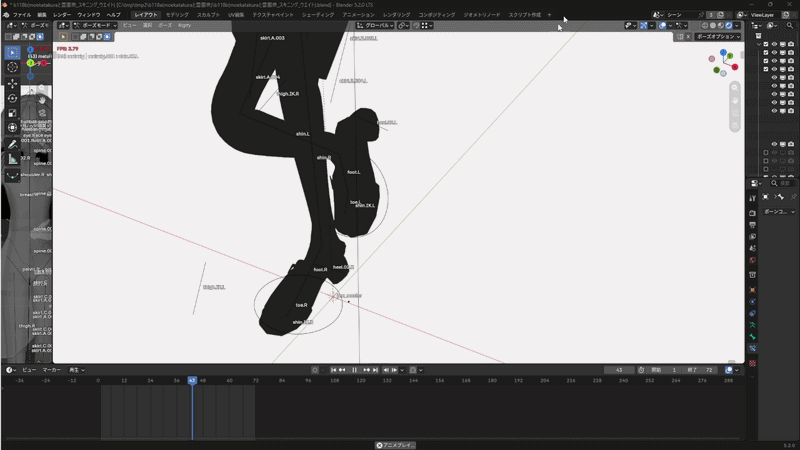This screenshot has height=450, width=800.
Task: Open the Output properties tab icon
Action: (x=753, y=225)
